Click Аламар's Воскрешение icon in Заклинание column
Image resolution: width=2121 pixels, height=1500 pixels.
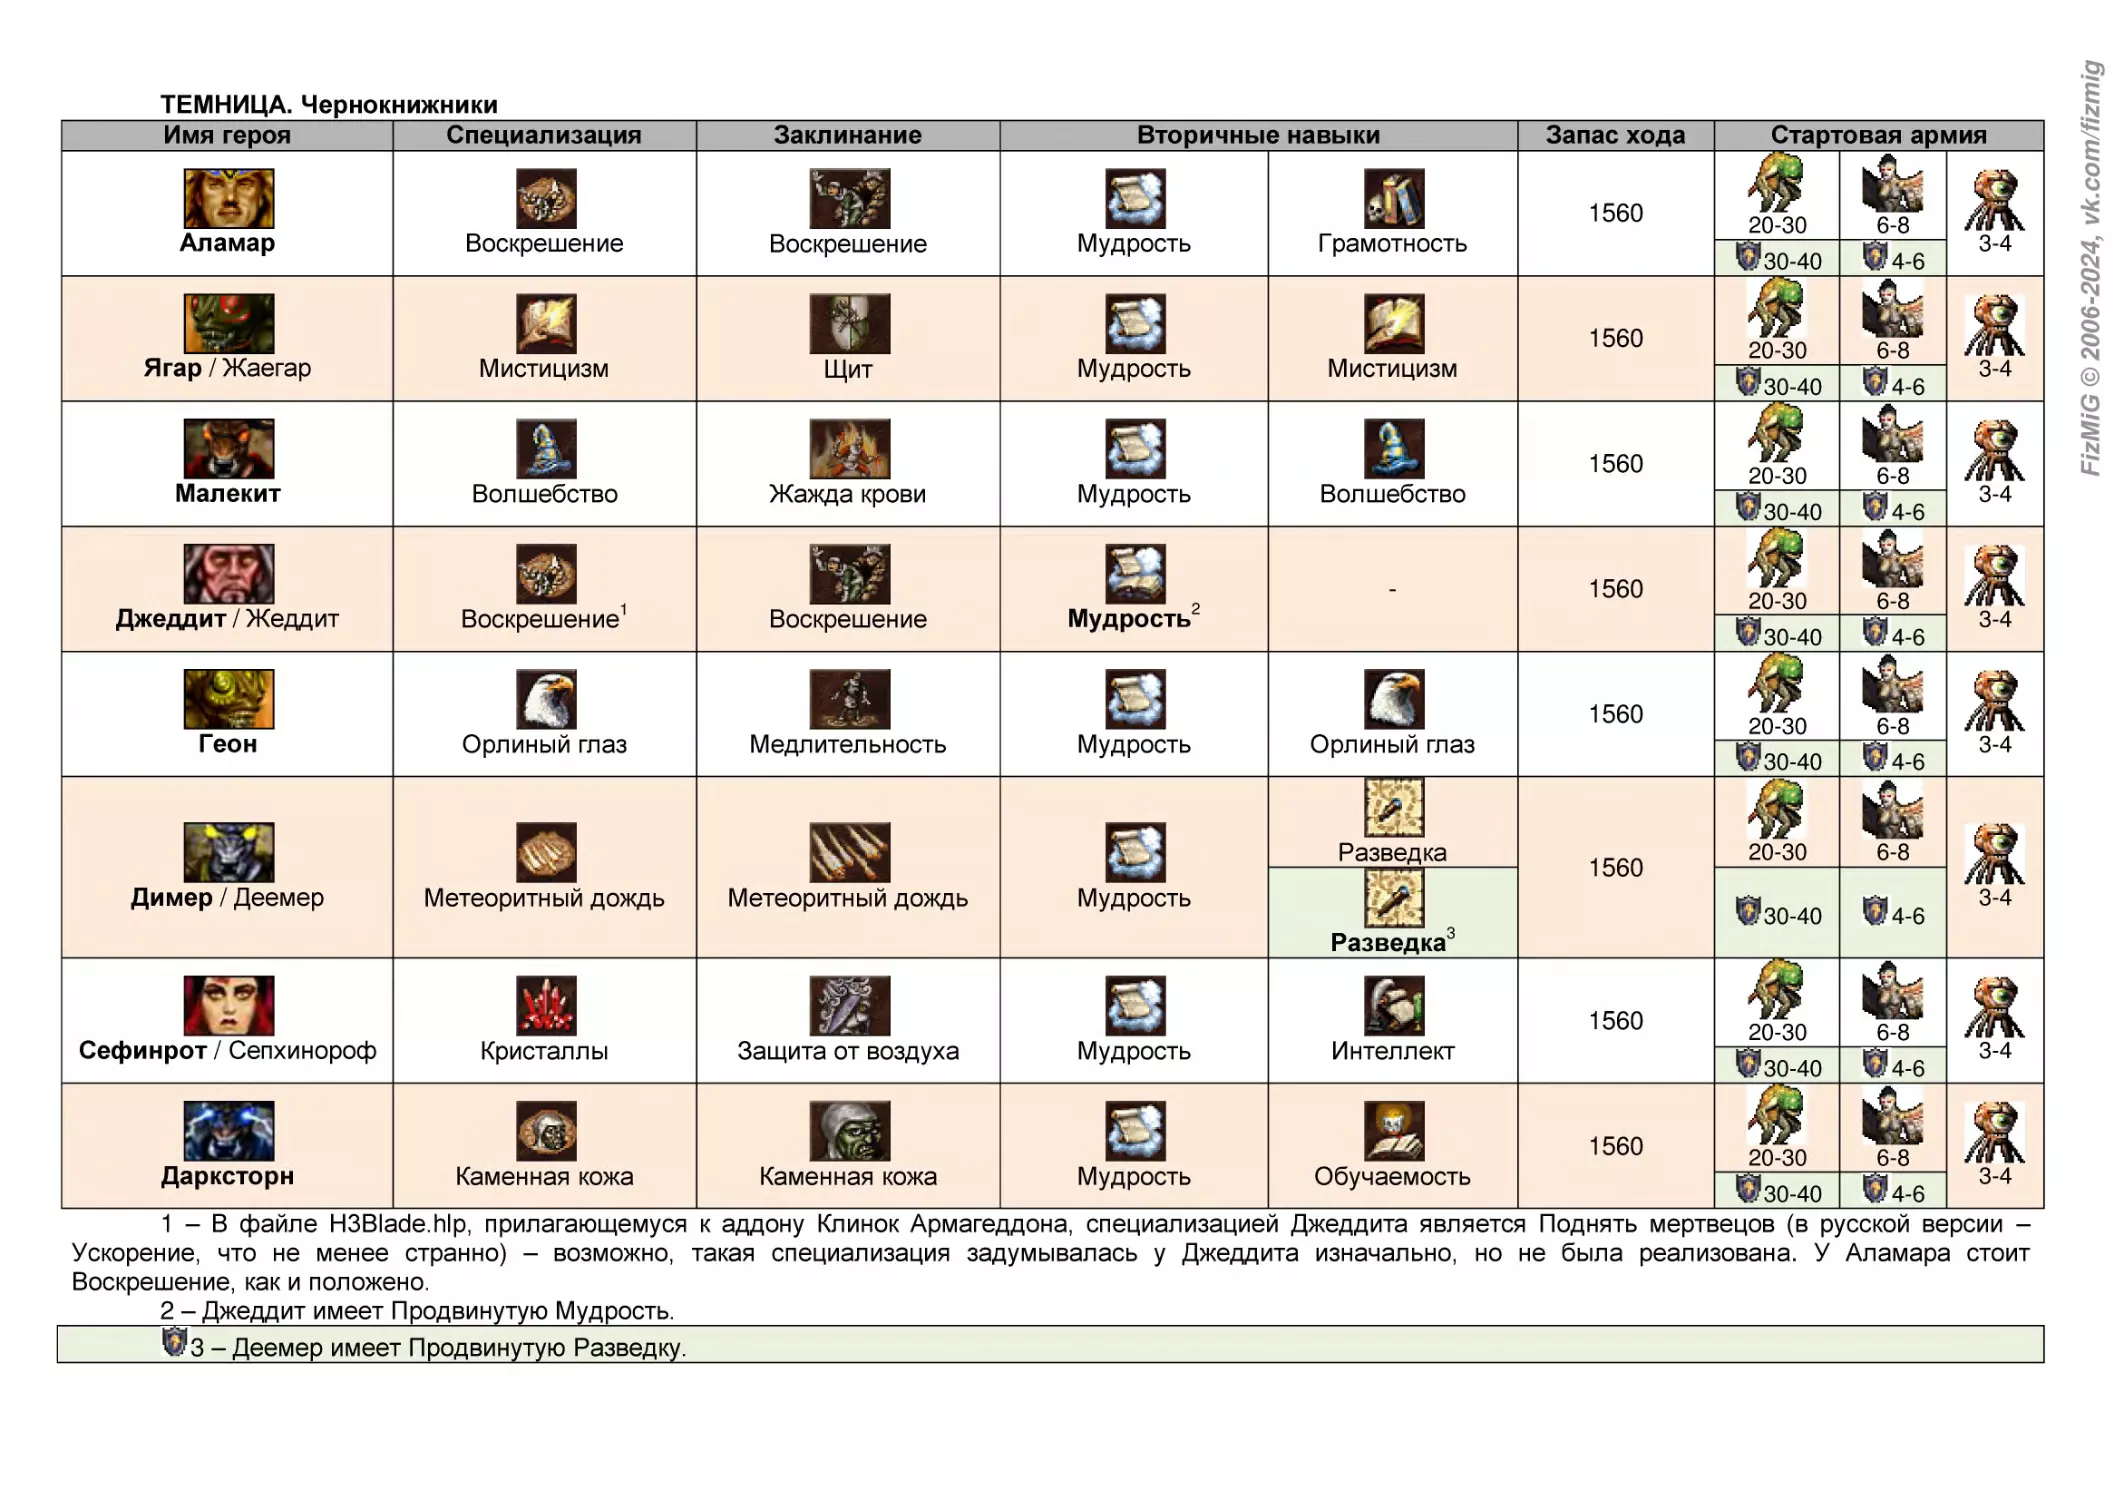[x=849, y=198]
